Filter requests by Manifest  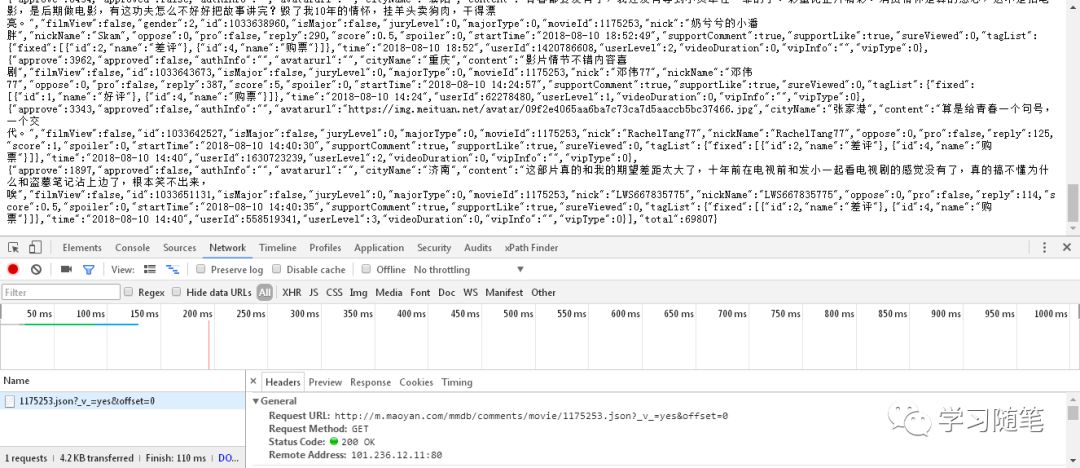click(504, 292)
